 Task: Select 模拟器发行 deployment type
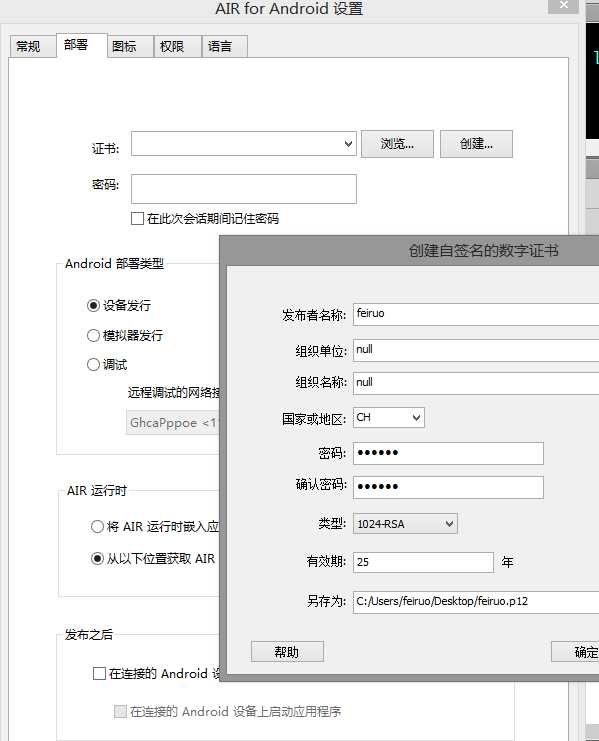click(x=93, y=336)
